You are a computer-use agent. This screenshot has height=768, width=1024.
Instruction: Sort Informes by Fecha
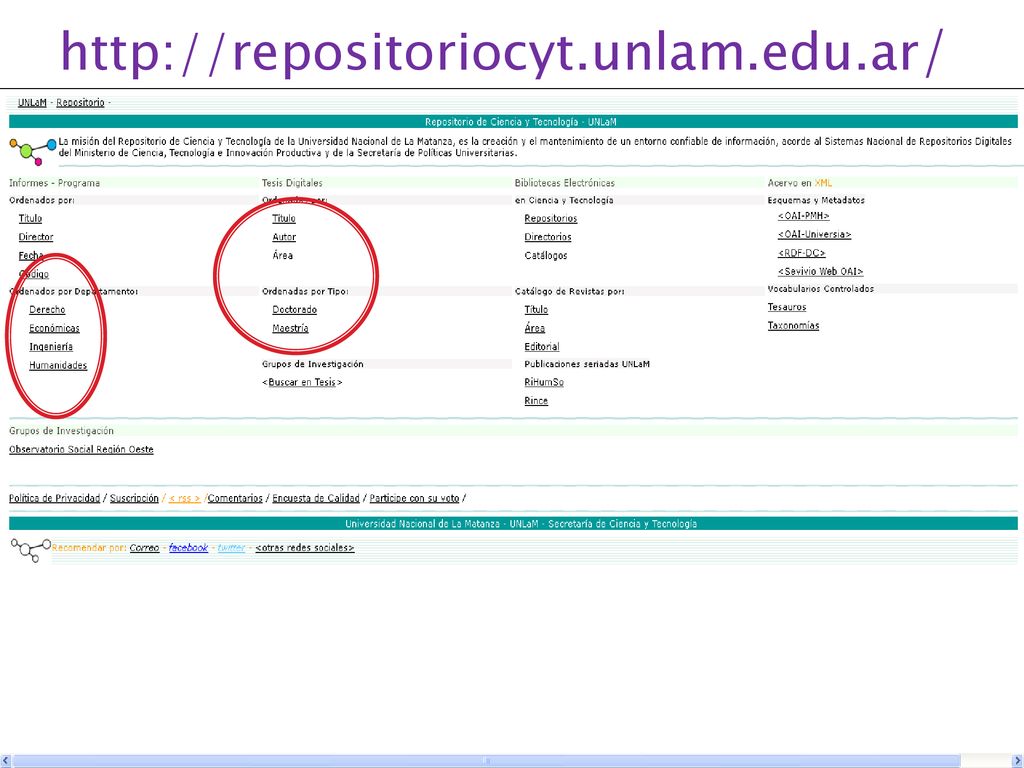click(31, 255)
